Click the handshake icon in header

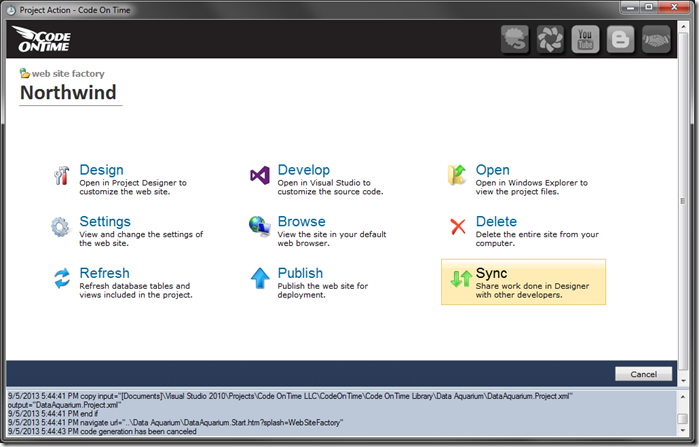click(x=656, y=39)
